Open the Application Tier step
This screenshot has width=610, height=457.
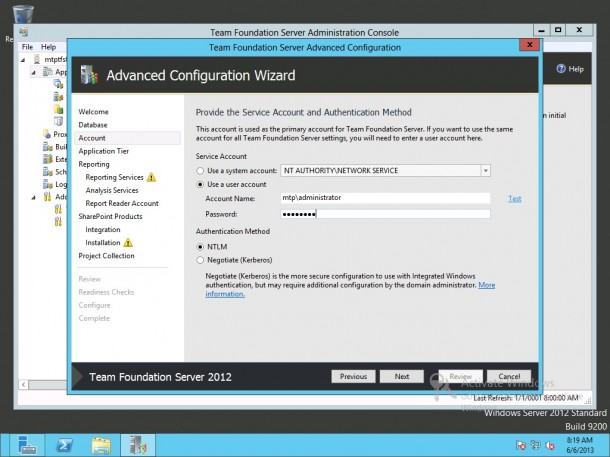coord(103,151)
